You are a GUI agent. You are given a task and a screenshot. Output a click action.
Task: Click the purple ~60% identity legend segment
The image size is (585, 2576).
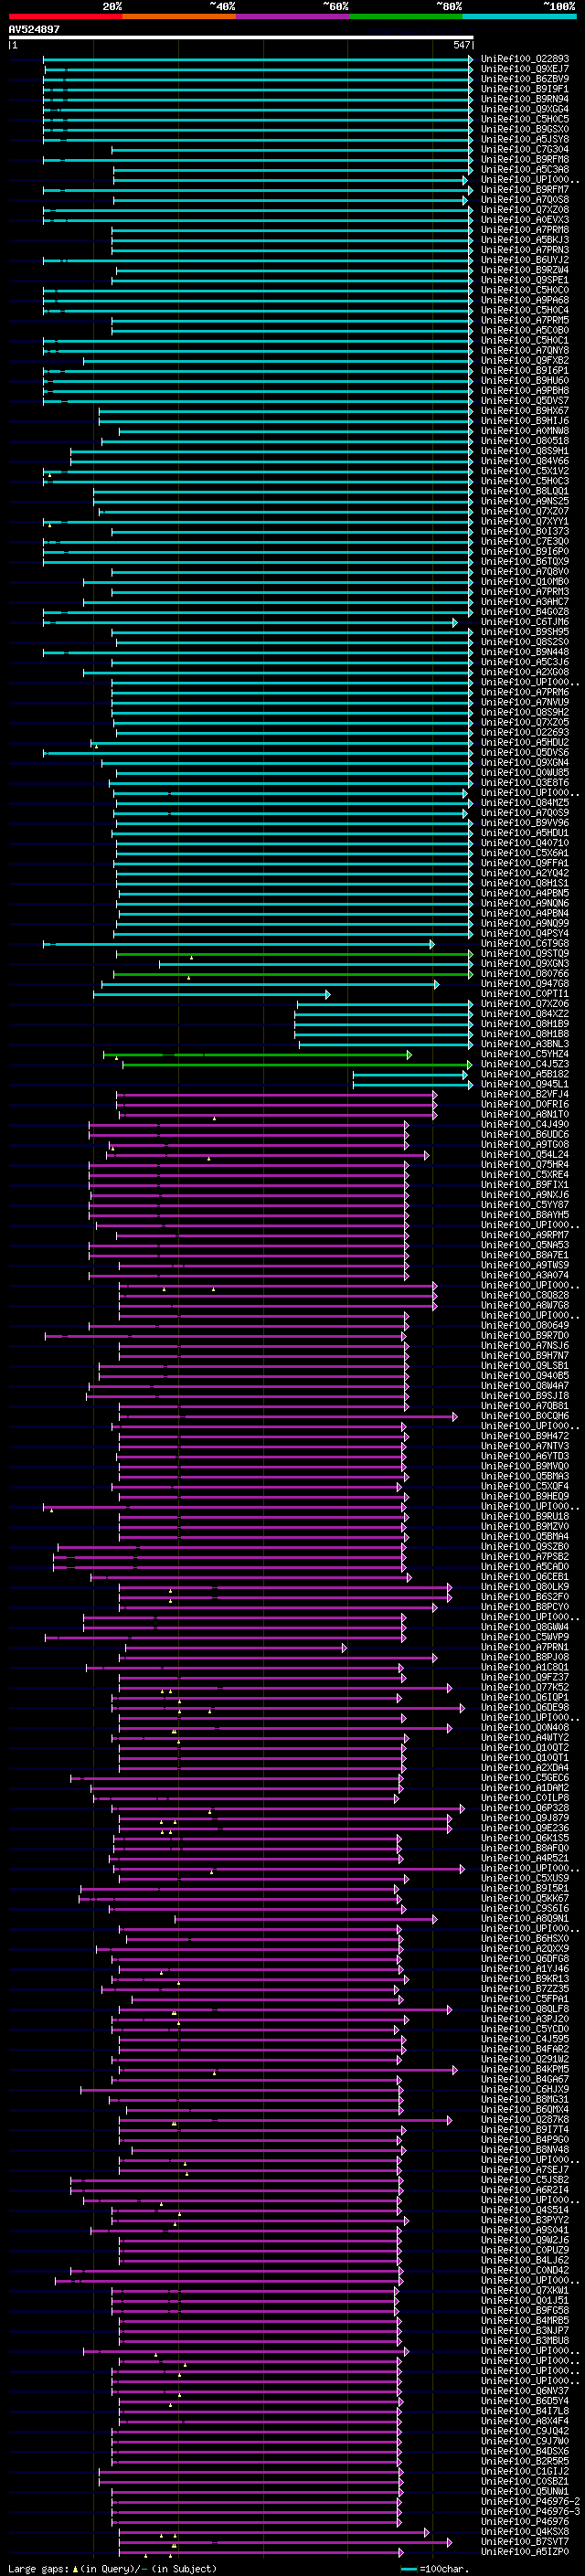pyautogui.click(x=293, y=16)
